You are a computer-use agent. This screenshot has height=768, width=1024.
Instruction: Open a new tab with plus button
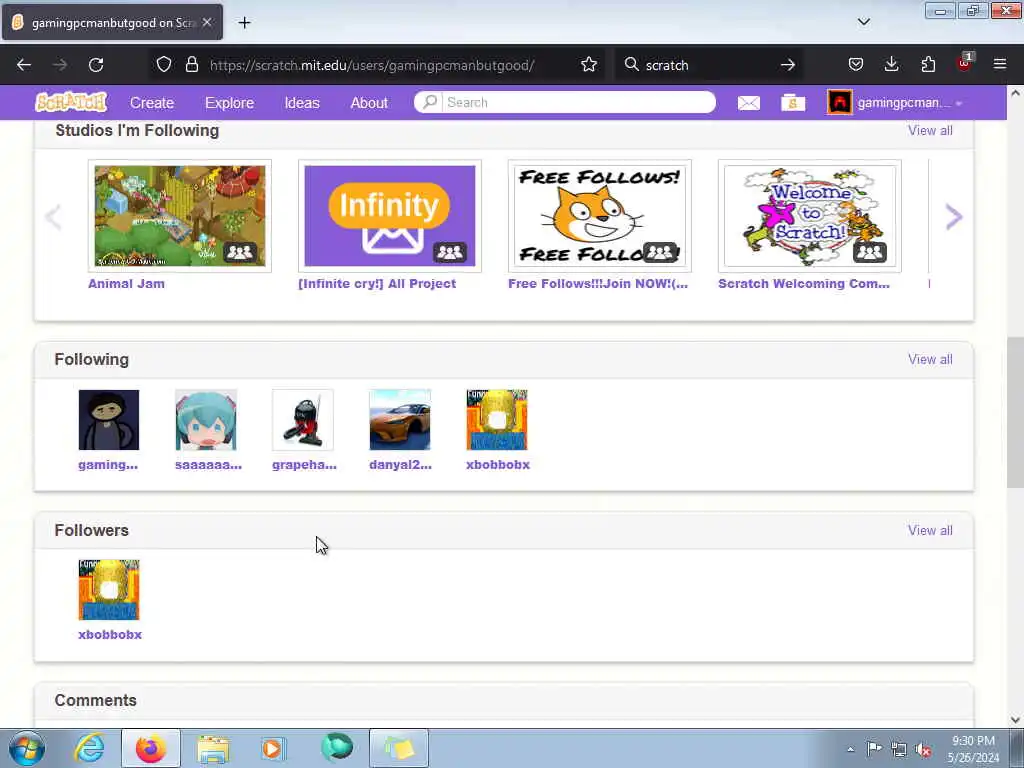click(244, 23)
